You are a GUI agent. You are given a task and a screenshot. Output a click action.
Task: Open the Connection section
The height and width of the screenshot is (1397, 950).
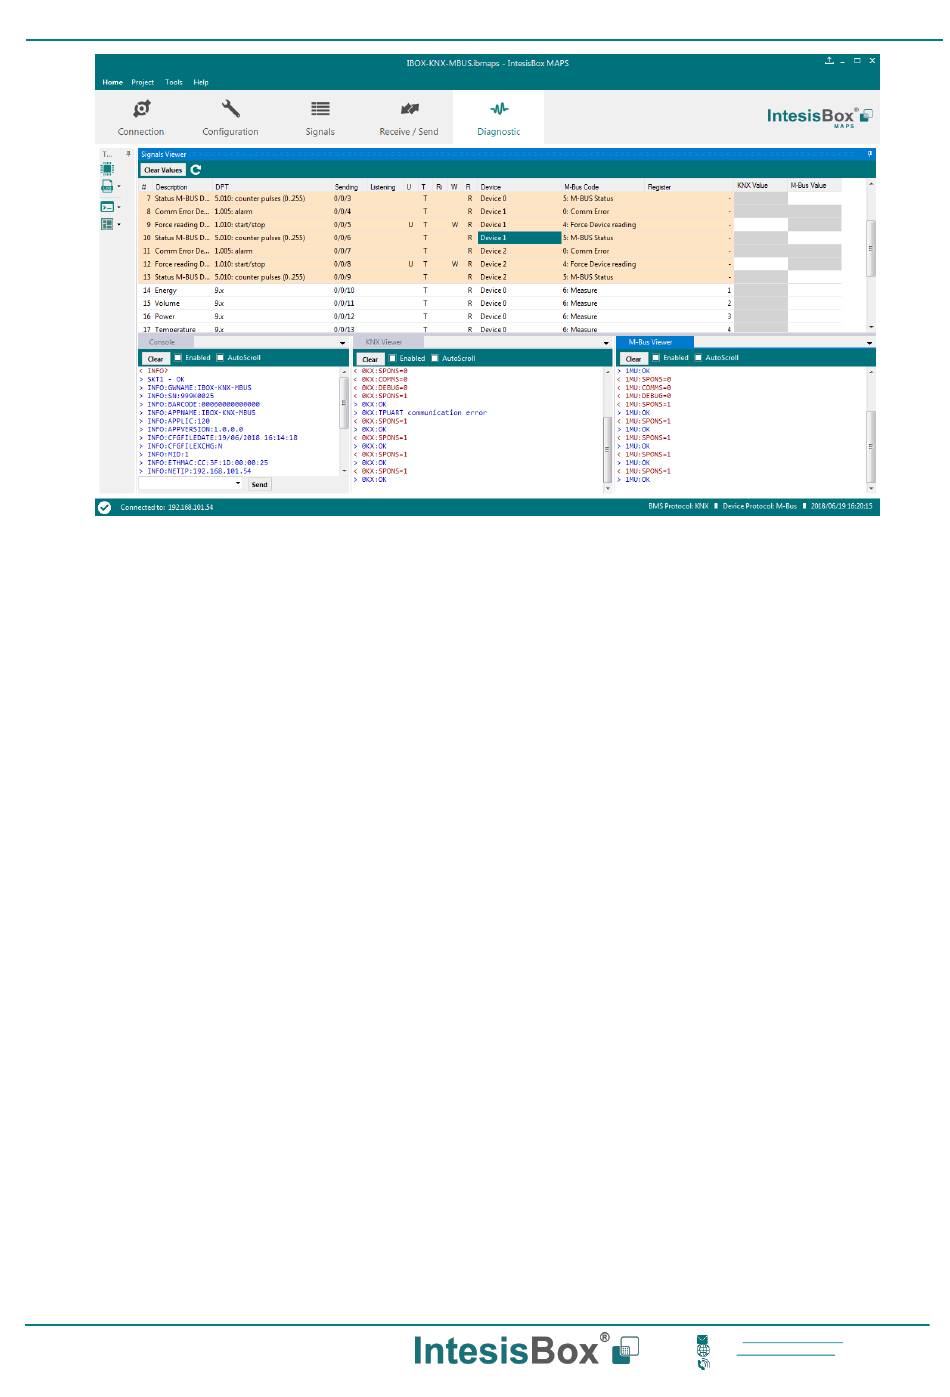(x=141, y=117)
